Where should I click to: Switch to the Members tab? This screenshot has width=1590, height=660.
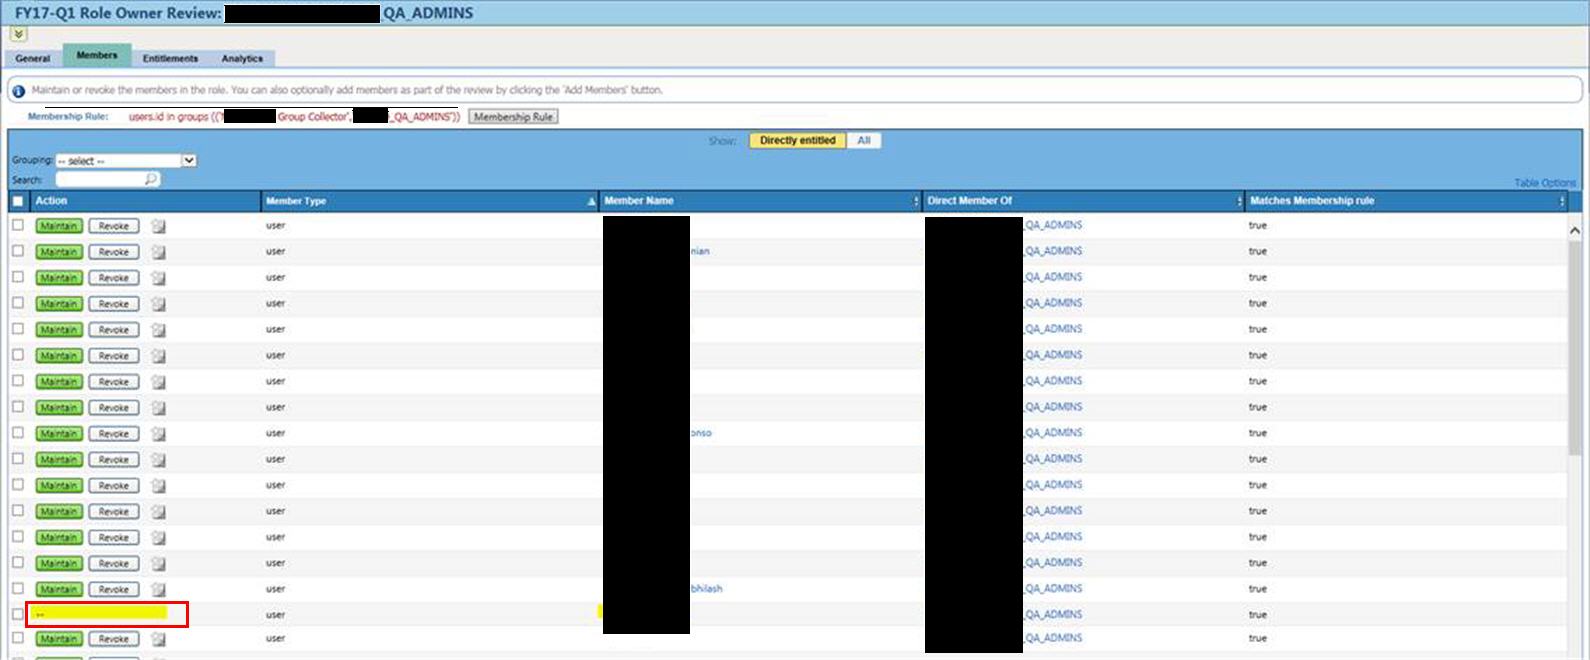pyautogui.click(x=97, y=55)
